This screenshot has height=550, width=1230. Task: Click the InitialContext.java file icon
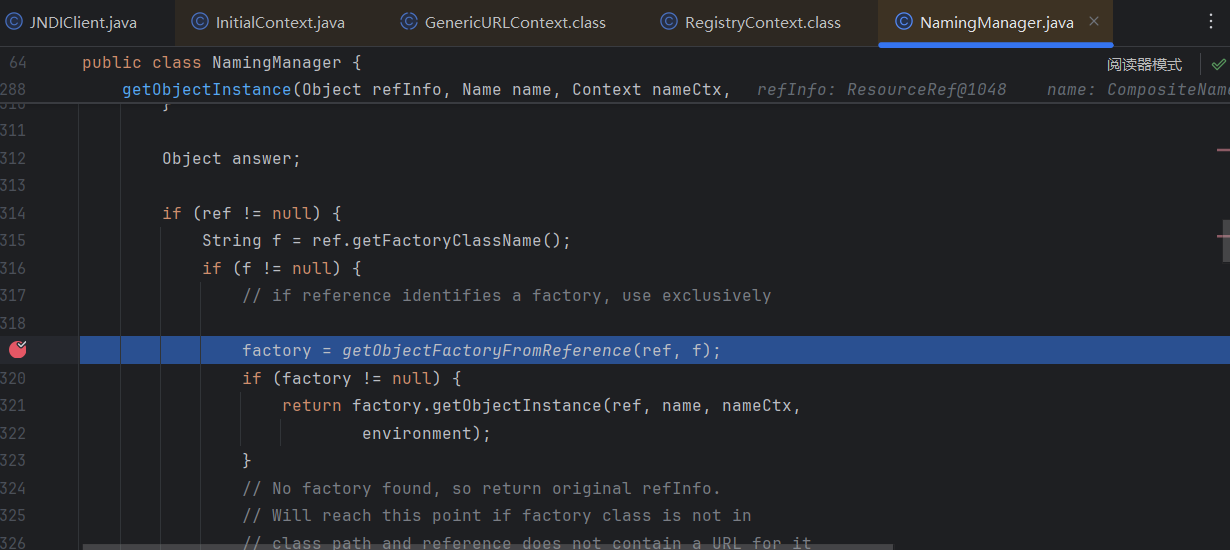click(200, 22)
